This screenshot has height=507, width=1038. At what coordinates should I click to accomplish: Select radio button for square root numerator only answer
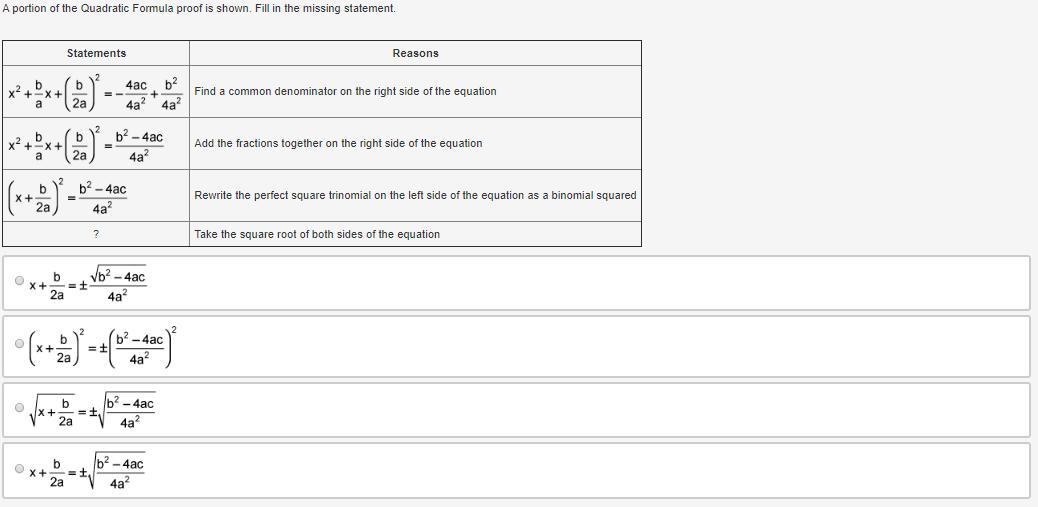19,281
